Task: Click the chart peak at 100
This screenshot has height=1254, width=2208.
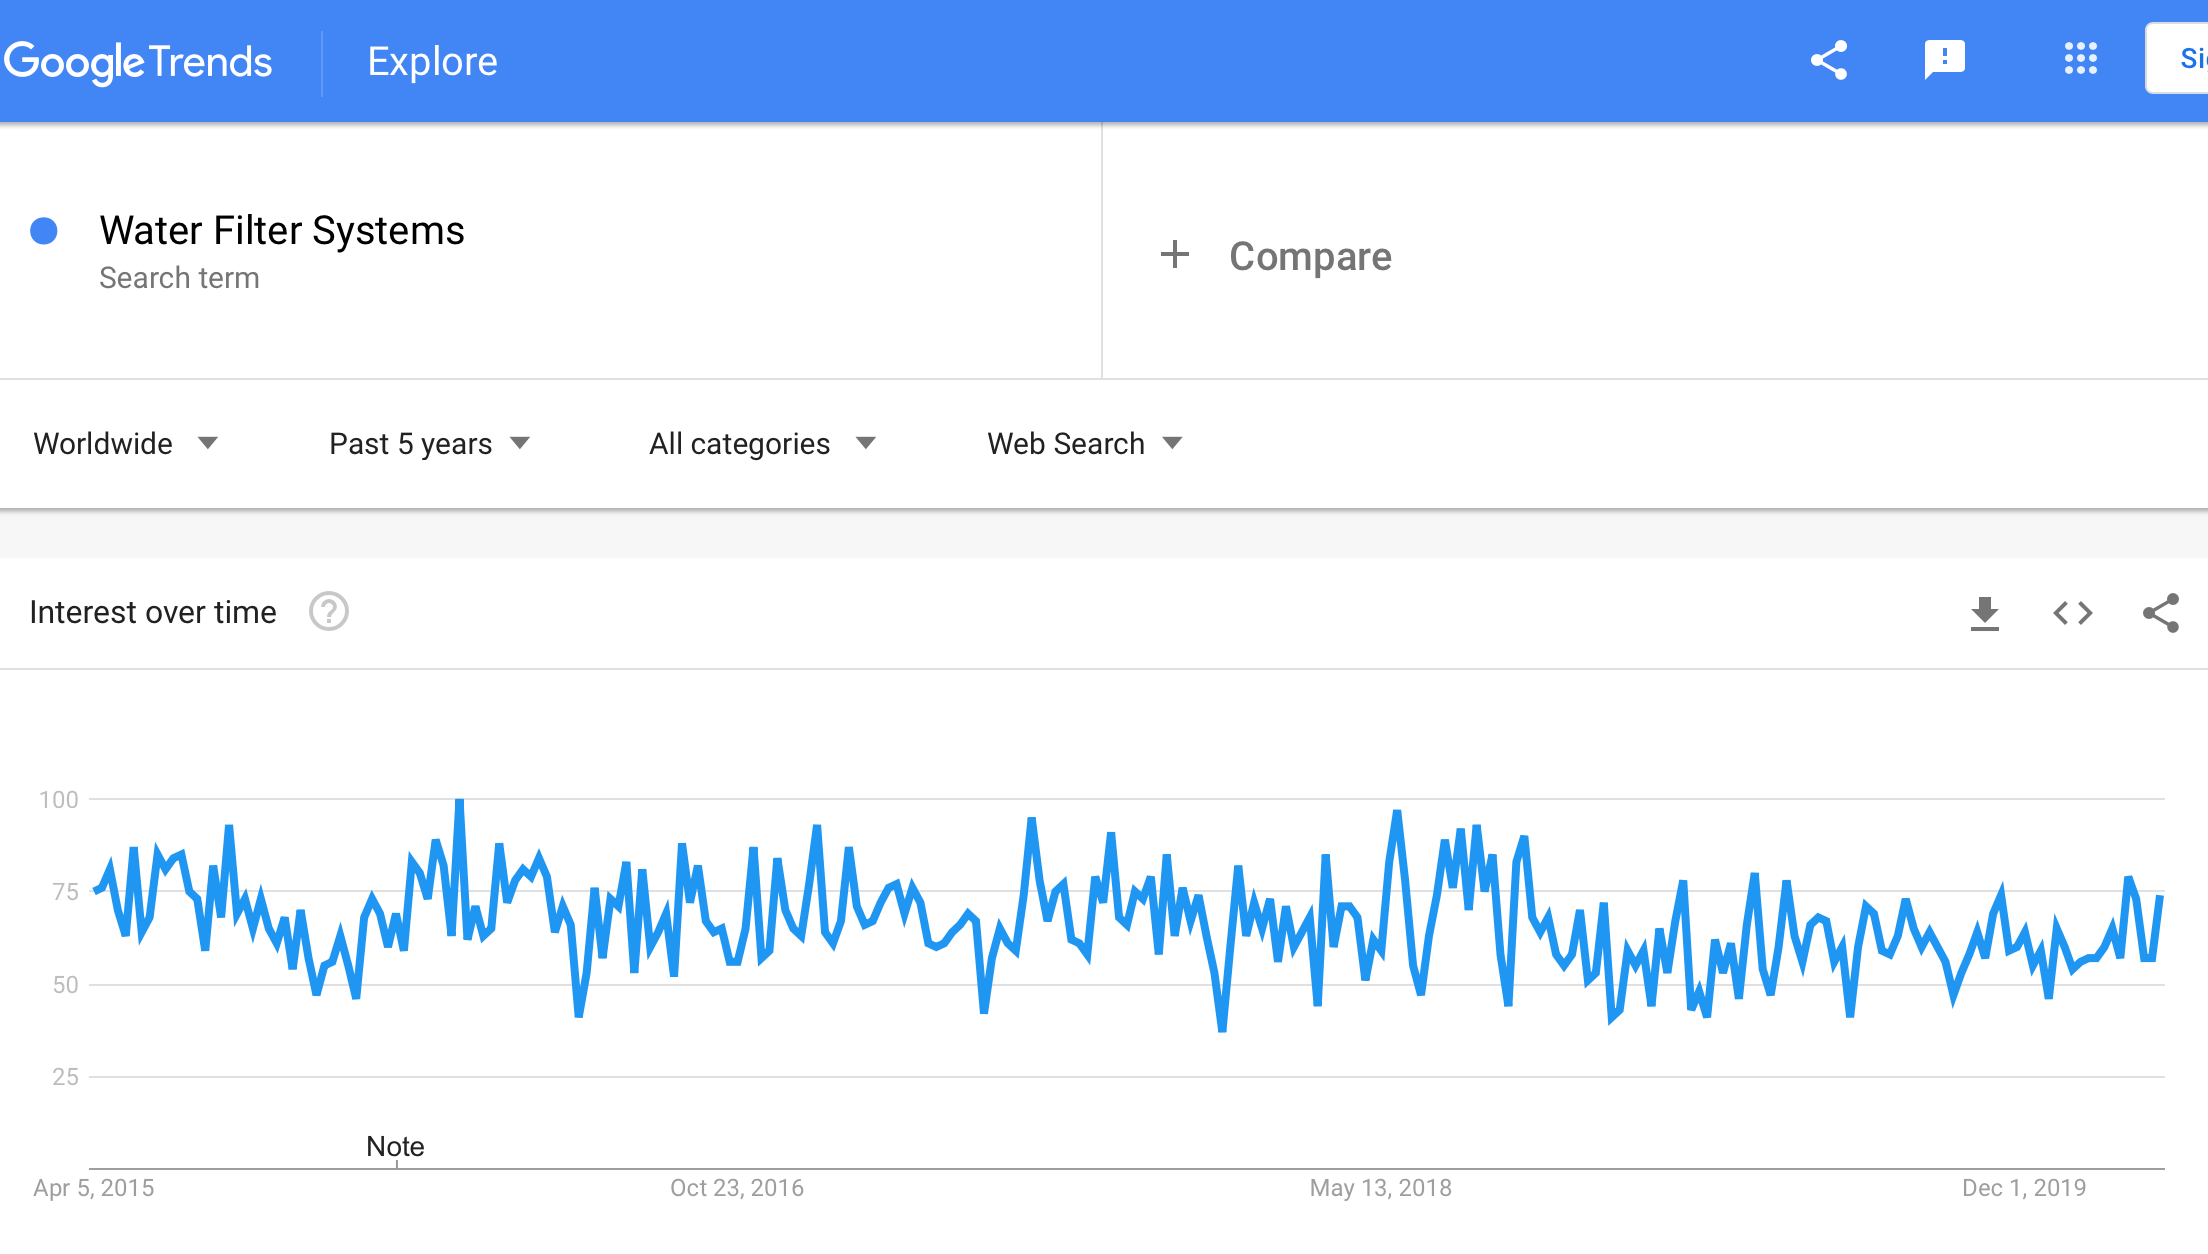Action: (459, 801)
